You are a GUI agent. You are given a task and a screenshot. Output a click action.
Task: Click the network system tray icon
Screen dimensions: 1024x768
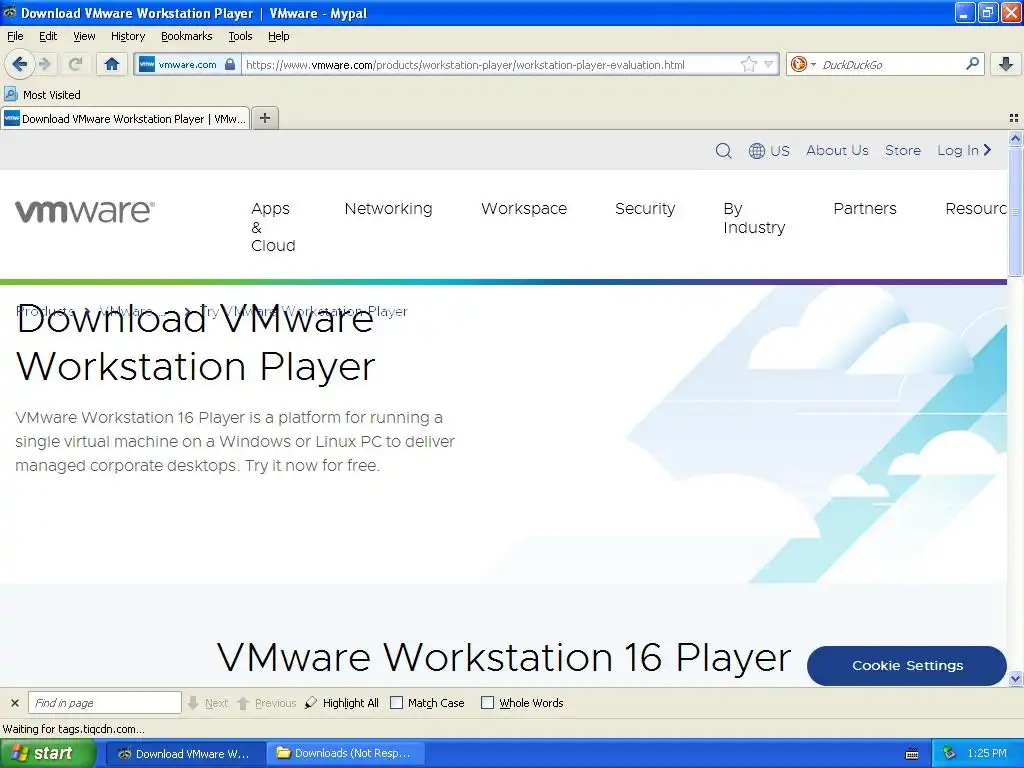pyautogui.click(x=950, y=754)
